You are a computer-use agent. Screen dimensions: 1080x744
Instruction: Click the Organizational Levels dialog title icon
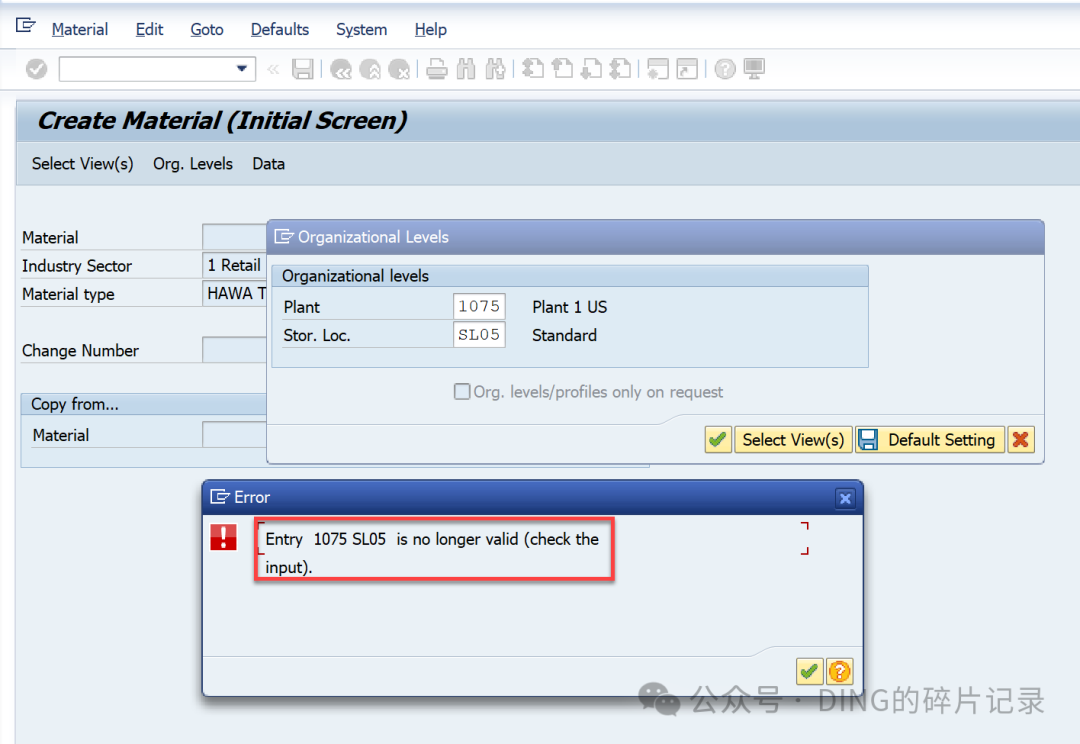[284, 237]
